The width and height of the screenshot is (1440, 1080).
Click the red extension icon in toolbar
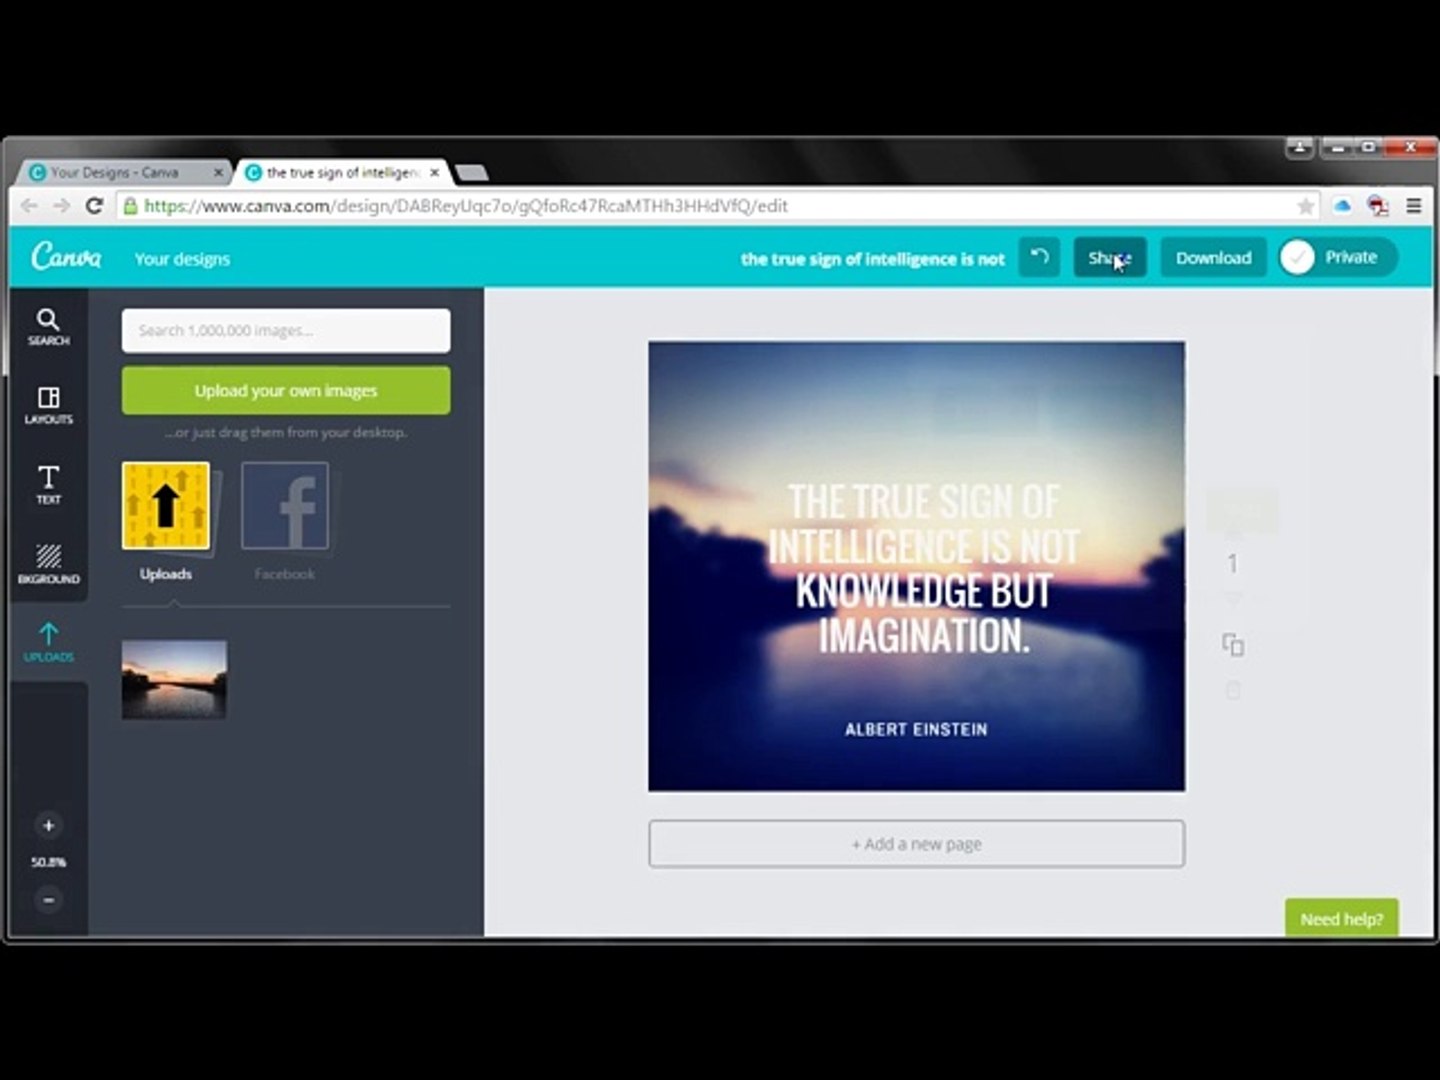(x=1378, y=206)
